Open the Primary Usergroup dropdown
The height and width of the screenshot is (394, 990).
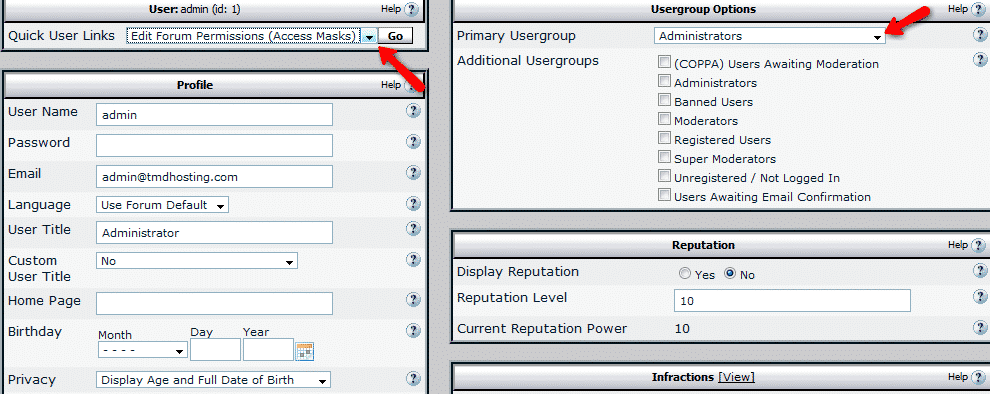(x=770, y=36)
